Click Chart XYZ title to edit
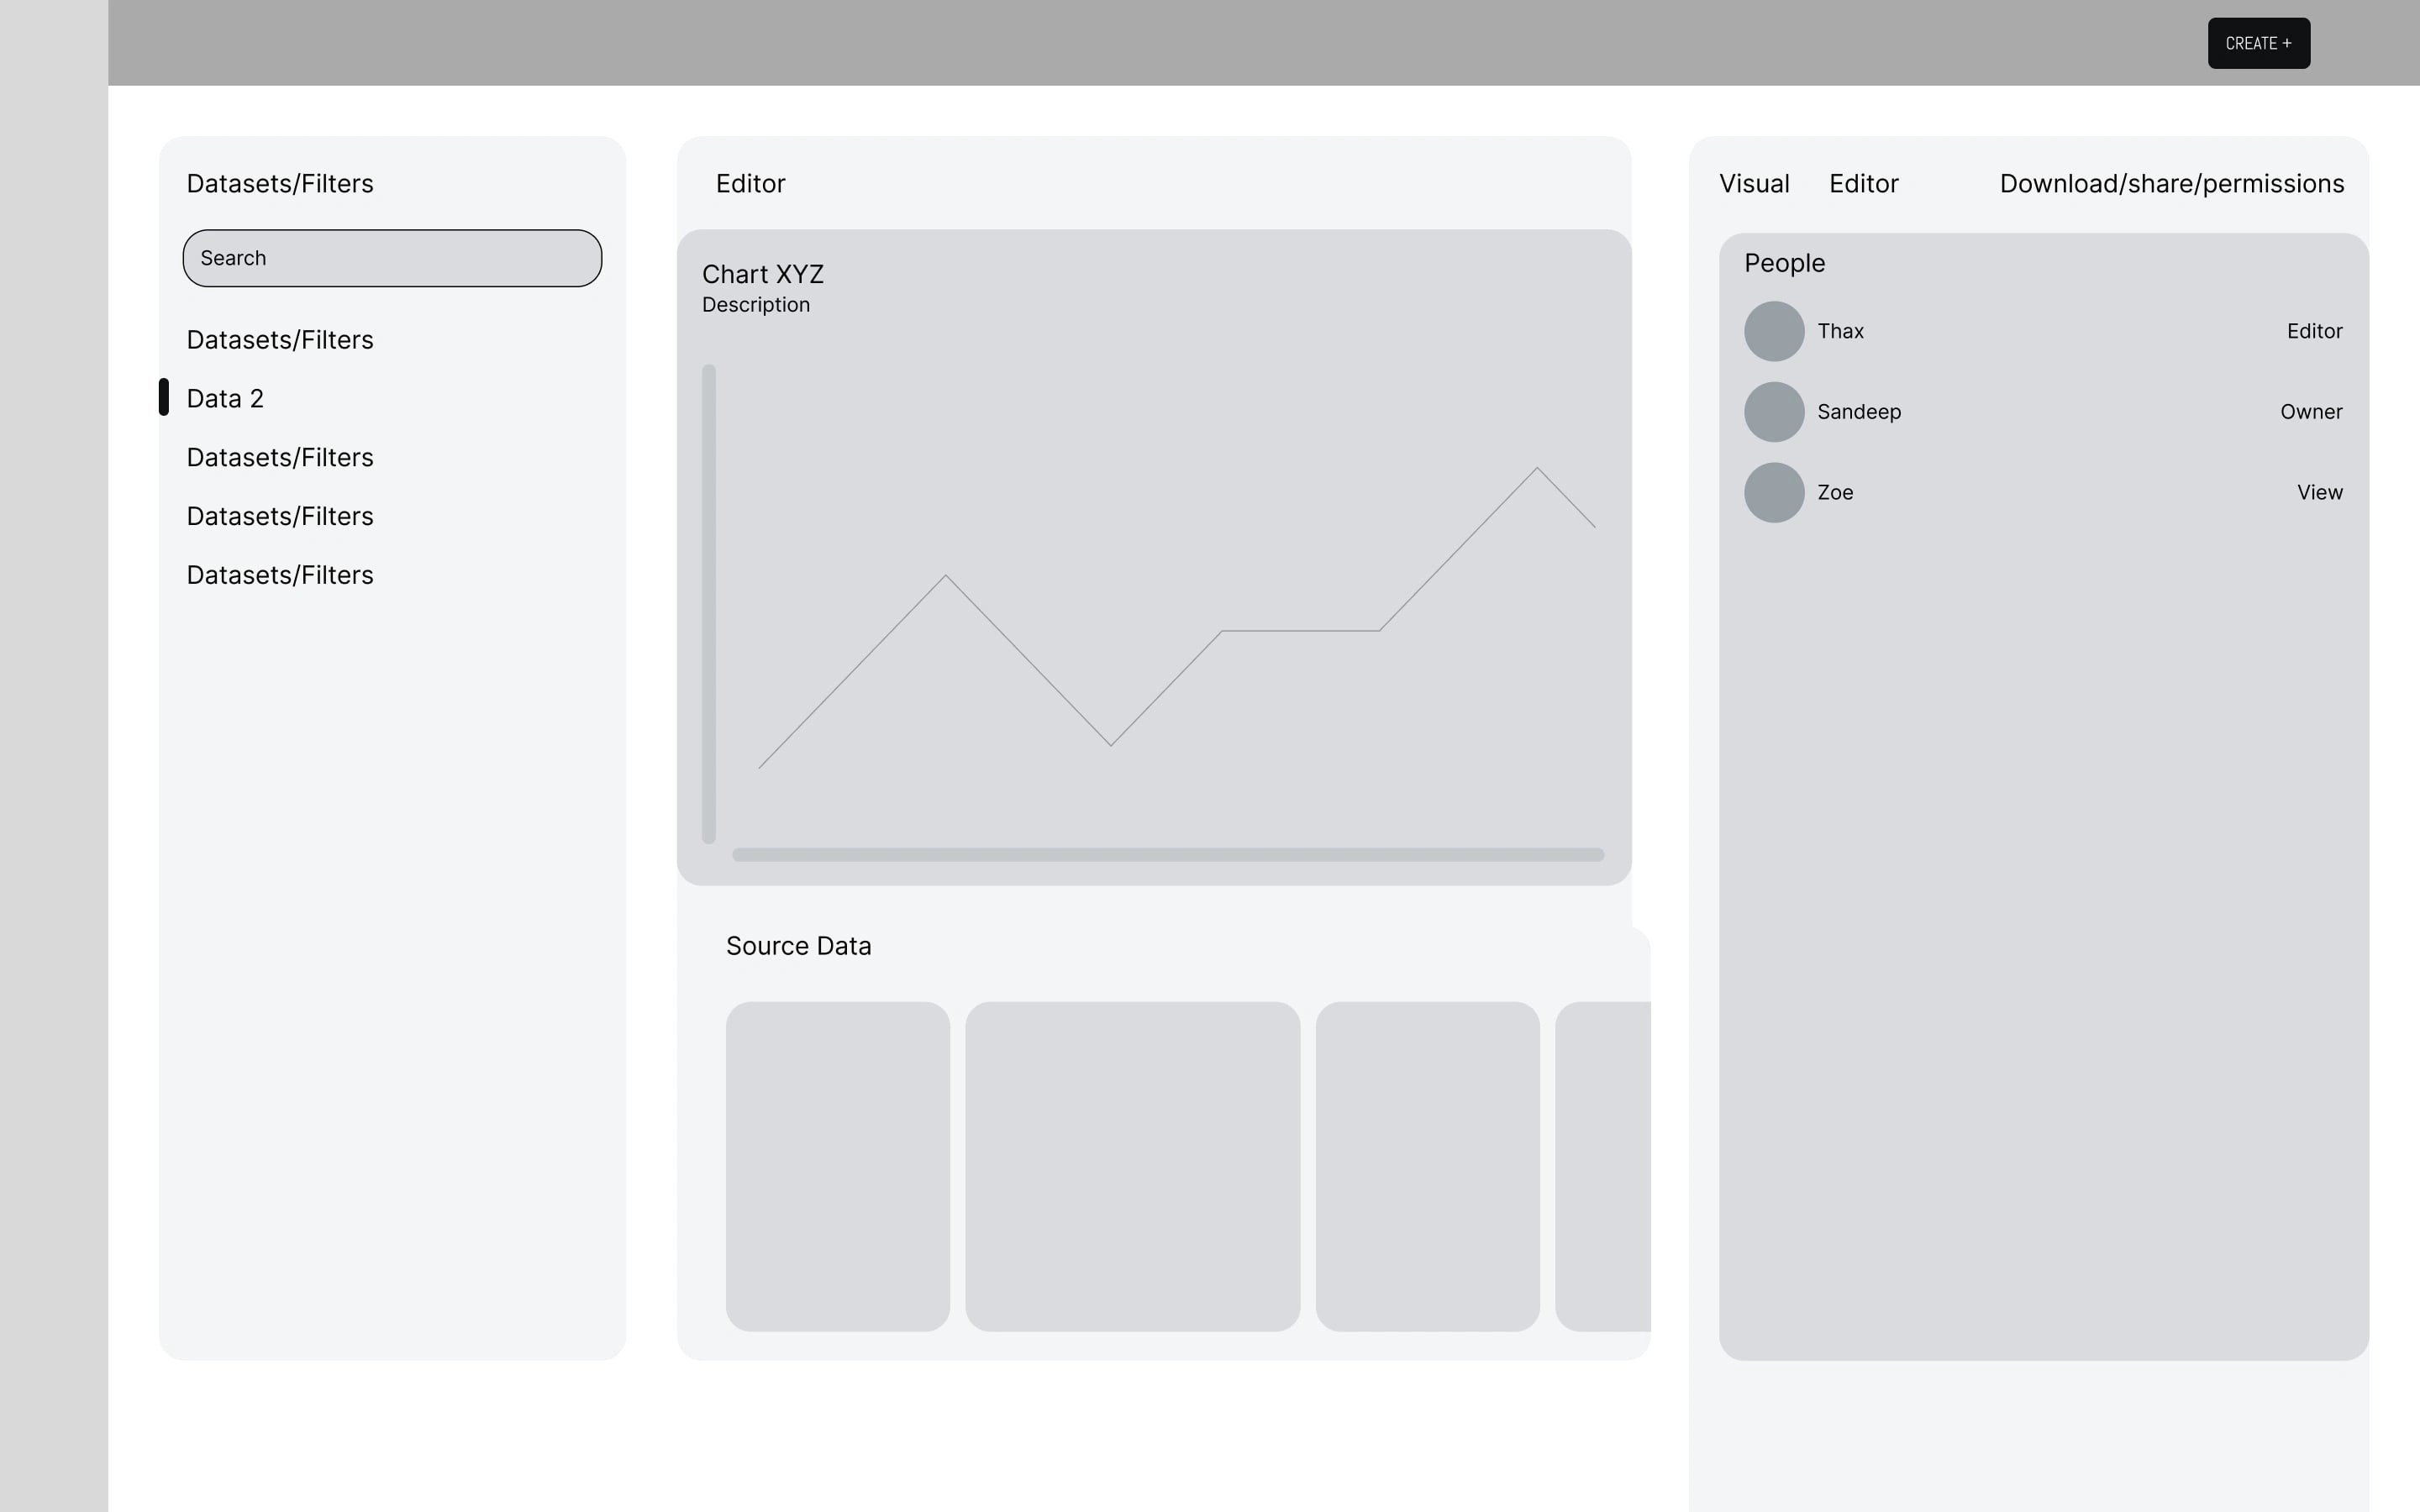The height and width of the screenshot is (1512, 2420). click(x=763, y=274)
